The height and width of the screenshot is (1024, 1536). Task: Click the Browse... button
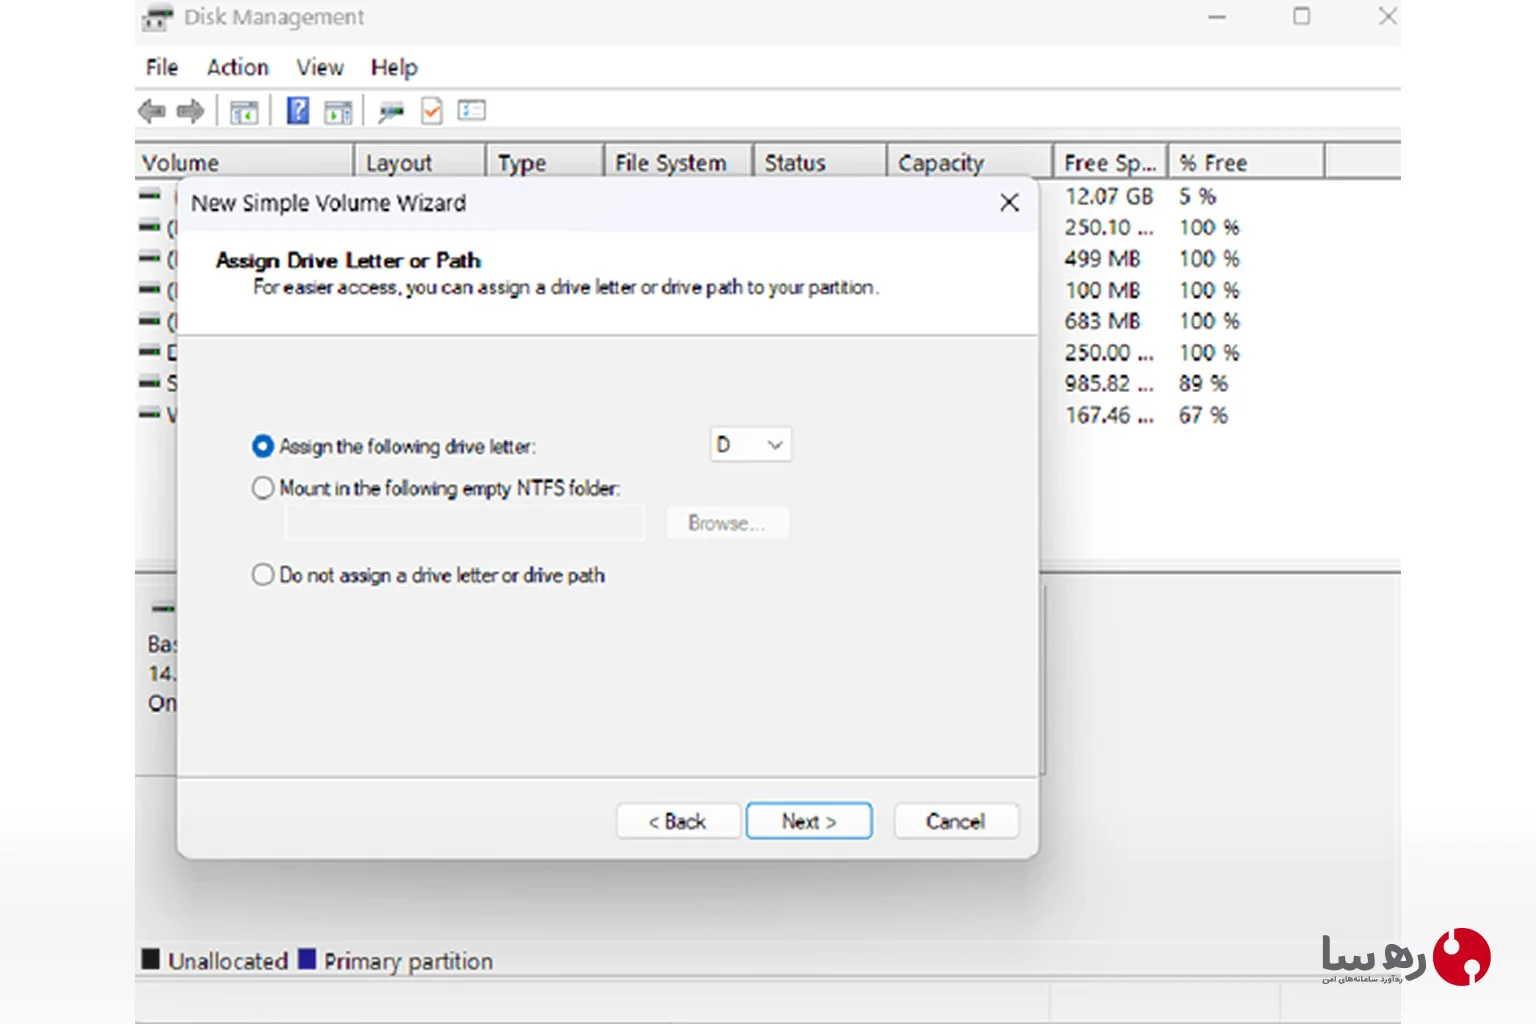(x=727, y=523)
